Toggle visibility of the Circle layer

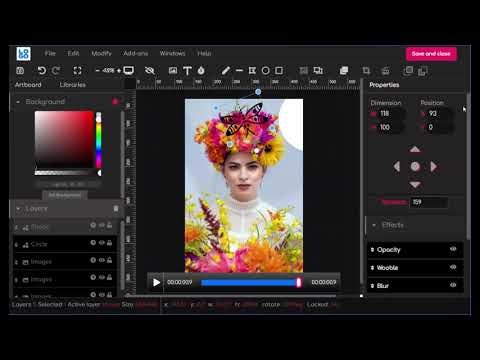click(x=102, y=243)
